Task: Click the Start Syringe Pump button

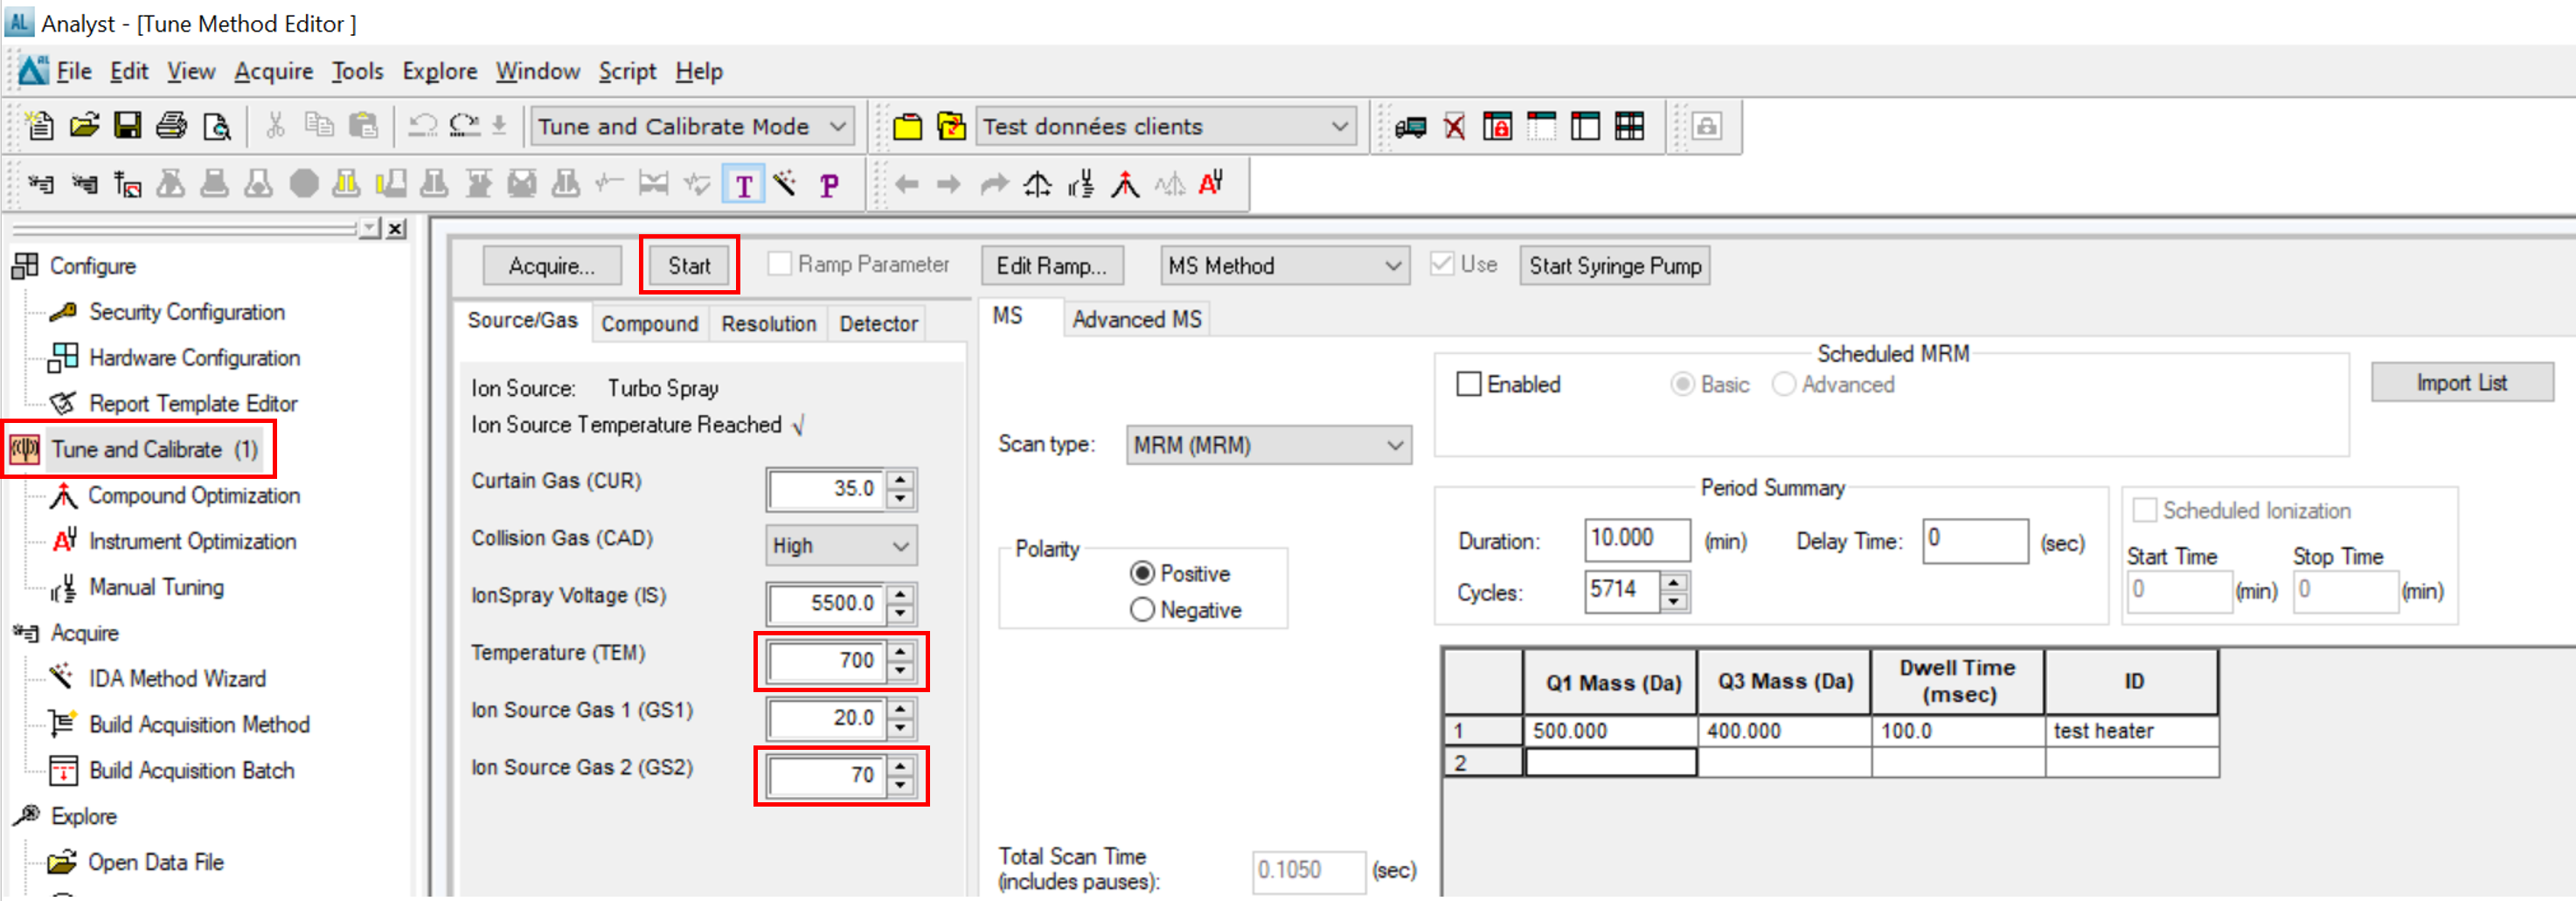Action: point(1614,266)
